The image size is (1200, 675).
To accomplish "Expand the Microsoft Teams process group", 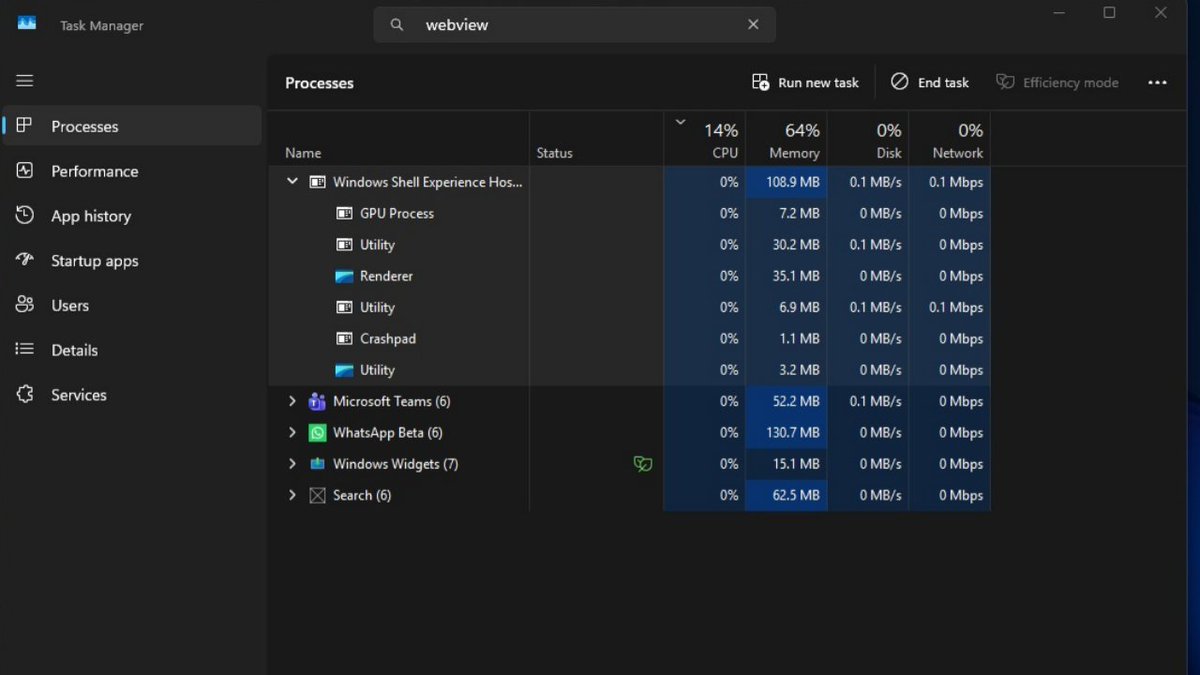I will point(292,401).
